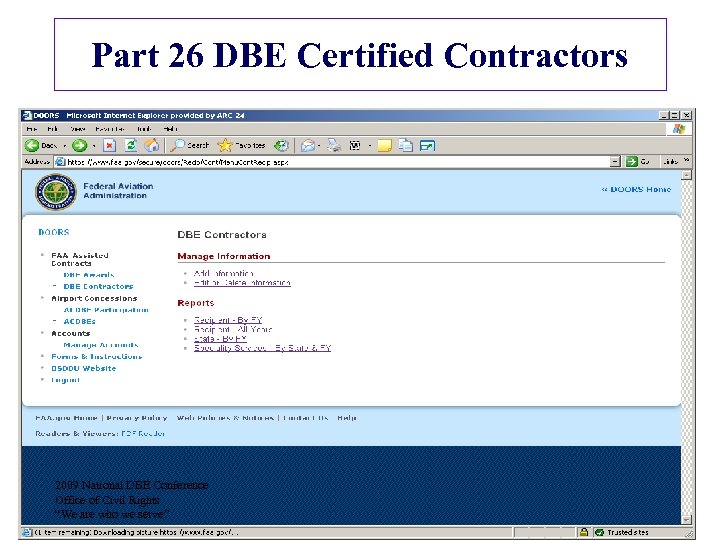Click the scrollbar up arrow
This screenshot has height=540, width=720.
point(686,175)
